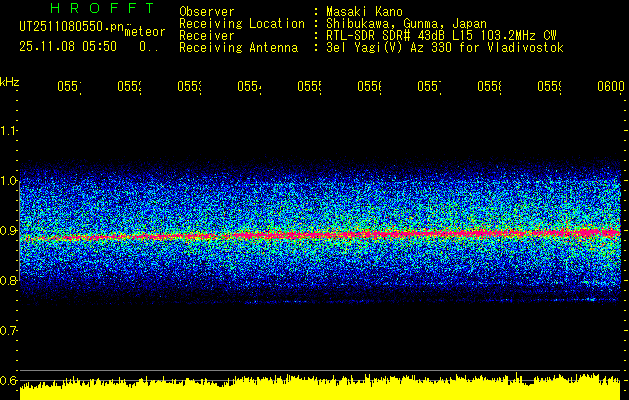Click the 1.1 frequency axis label
Image resolution: width=629 pixels, height=400 pixels.
point(9,131)
